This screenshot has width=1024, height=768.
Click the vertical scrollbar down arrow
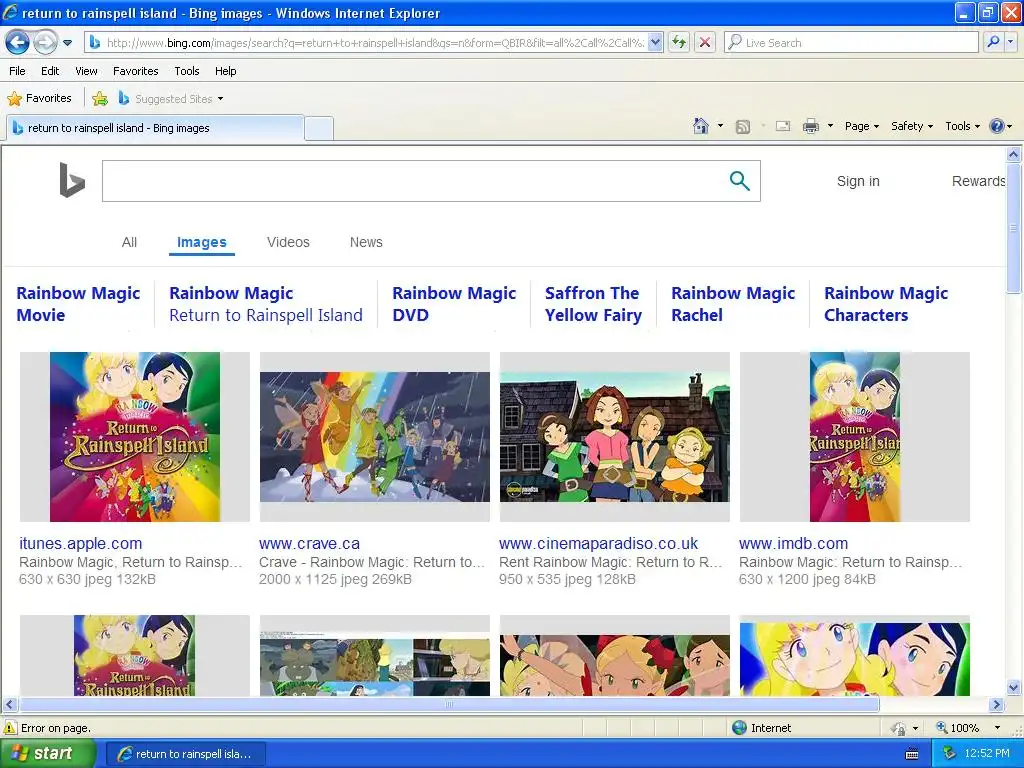click(x=1014, y=688)
